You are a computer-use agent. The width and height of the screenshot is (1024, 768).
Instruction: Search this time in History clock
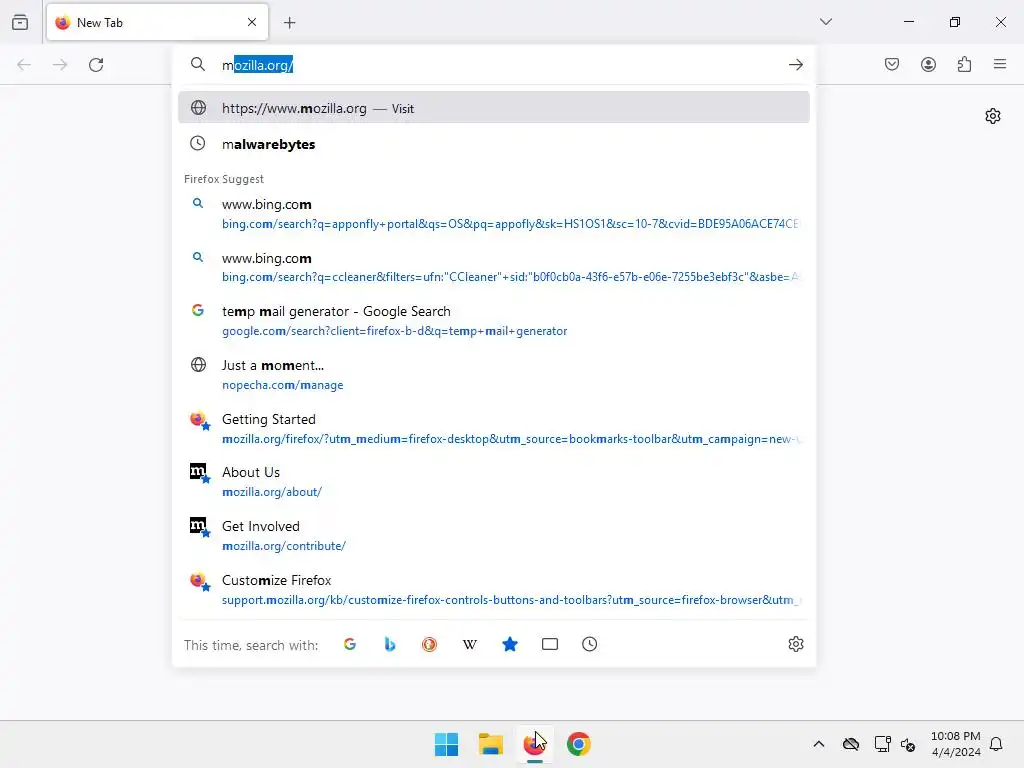tap(590, 645)
